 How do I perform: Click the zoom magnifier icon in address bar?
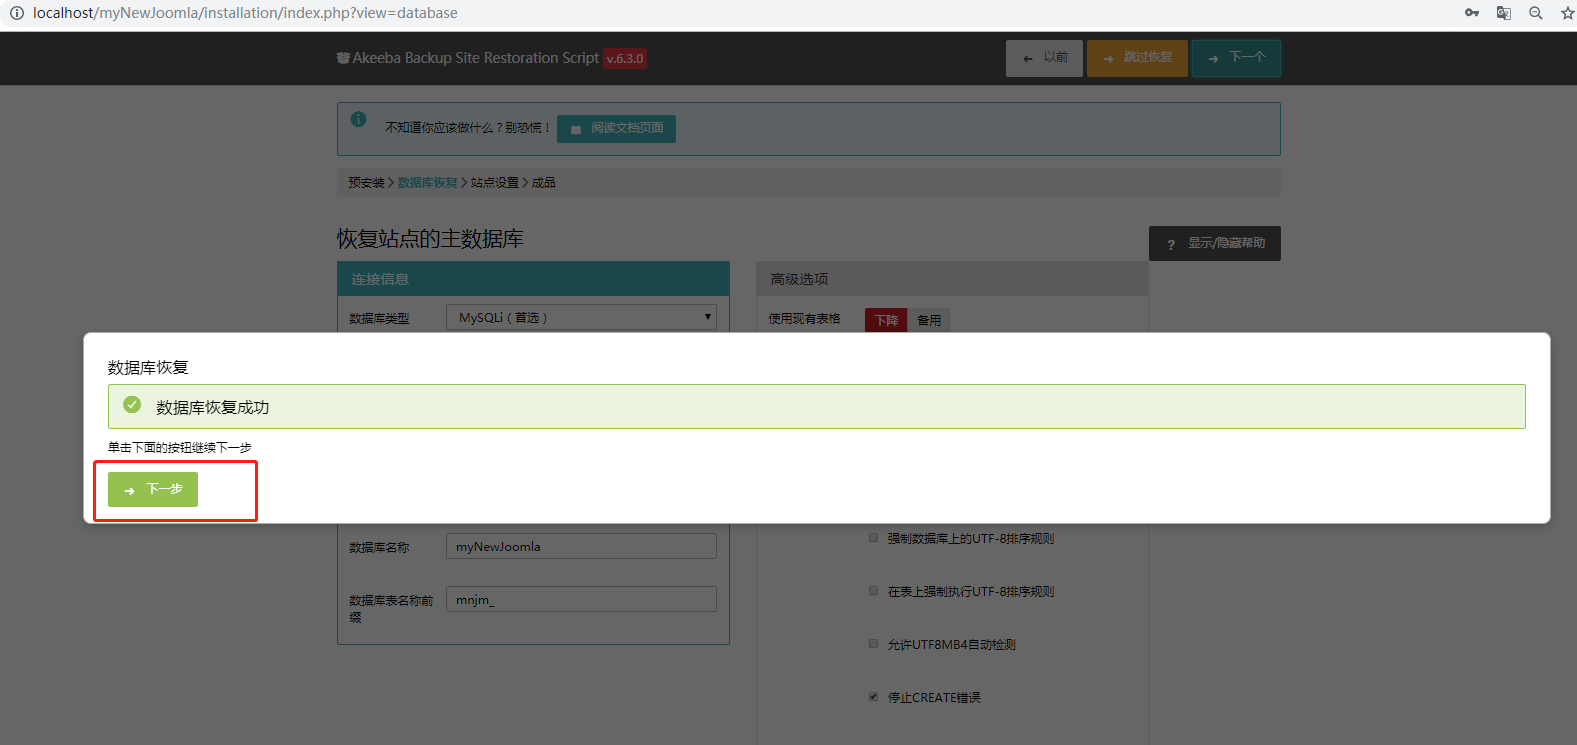[1536, 13]
